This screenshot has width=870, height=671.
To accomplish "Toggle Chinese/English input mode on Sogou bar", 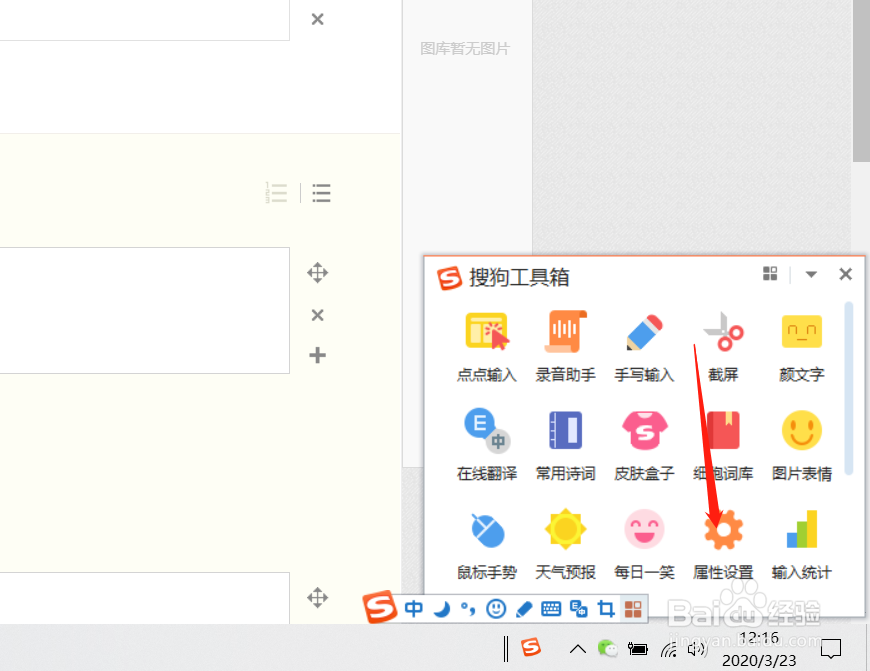I will (x=413, y=608).
